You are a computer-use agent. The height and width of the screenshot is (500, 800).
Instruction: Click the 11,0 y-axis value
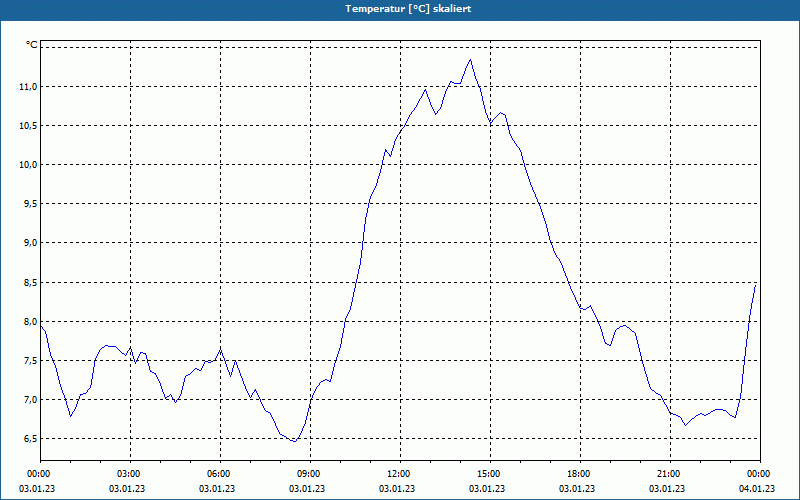(x=28, y=87)
